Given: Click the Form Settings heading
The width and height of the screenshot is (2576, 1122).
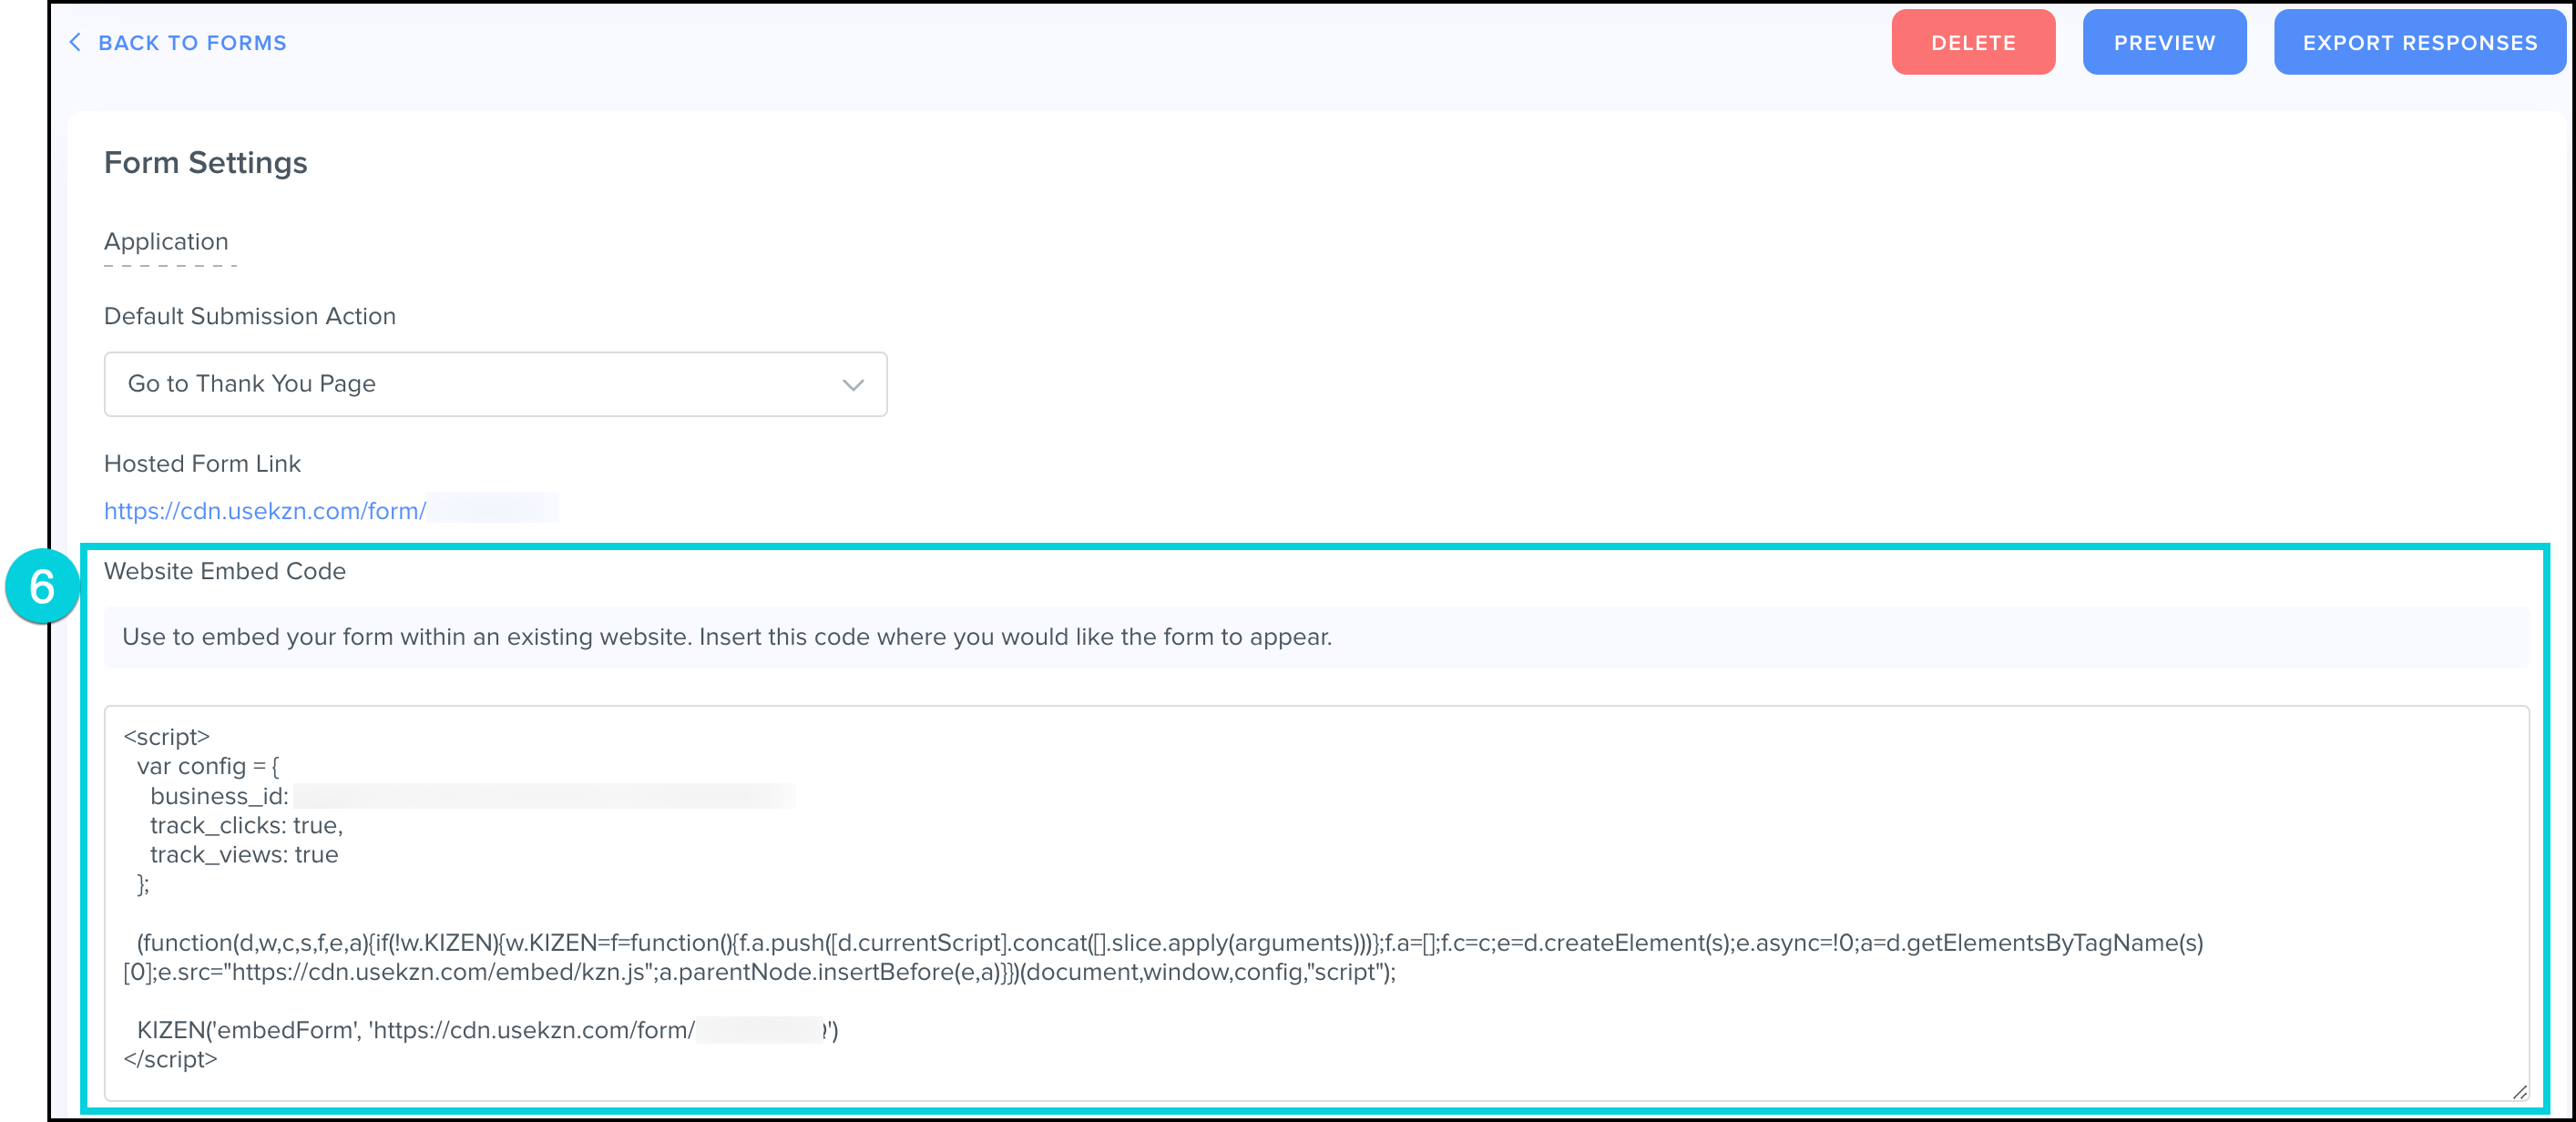Looking at the screenshot, I should (205, 163).
